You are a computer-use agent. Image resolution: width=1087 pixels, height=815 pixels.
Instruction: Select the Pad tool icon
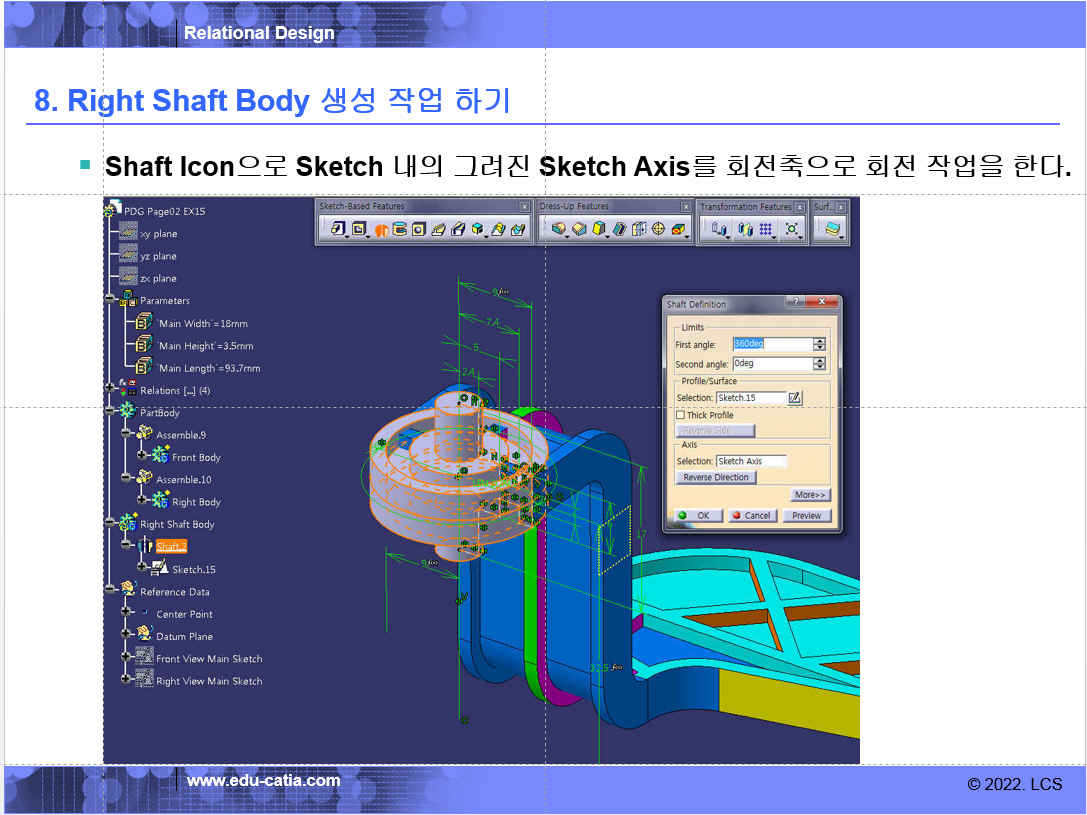[x=338, y=229]
